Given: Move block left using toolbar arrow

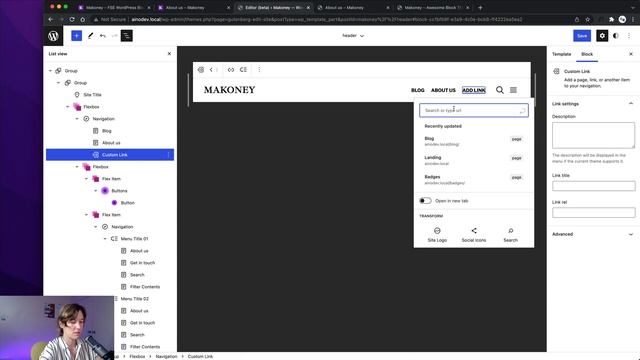Looking at the screenshot, I should [x=211, y=70].
